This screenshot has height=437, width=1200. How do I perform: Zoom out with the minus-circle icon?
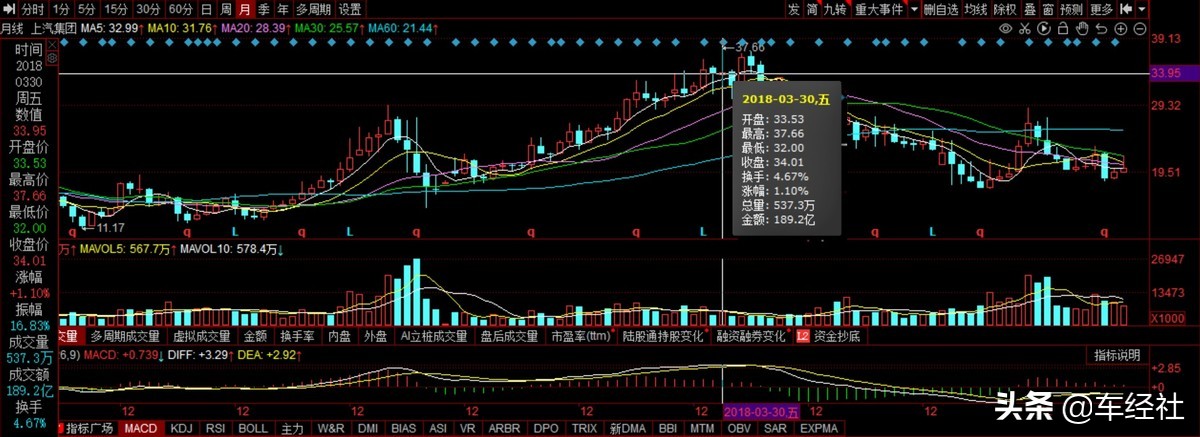point(1140,29)
